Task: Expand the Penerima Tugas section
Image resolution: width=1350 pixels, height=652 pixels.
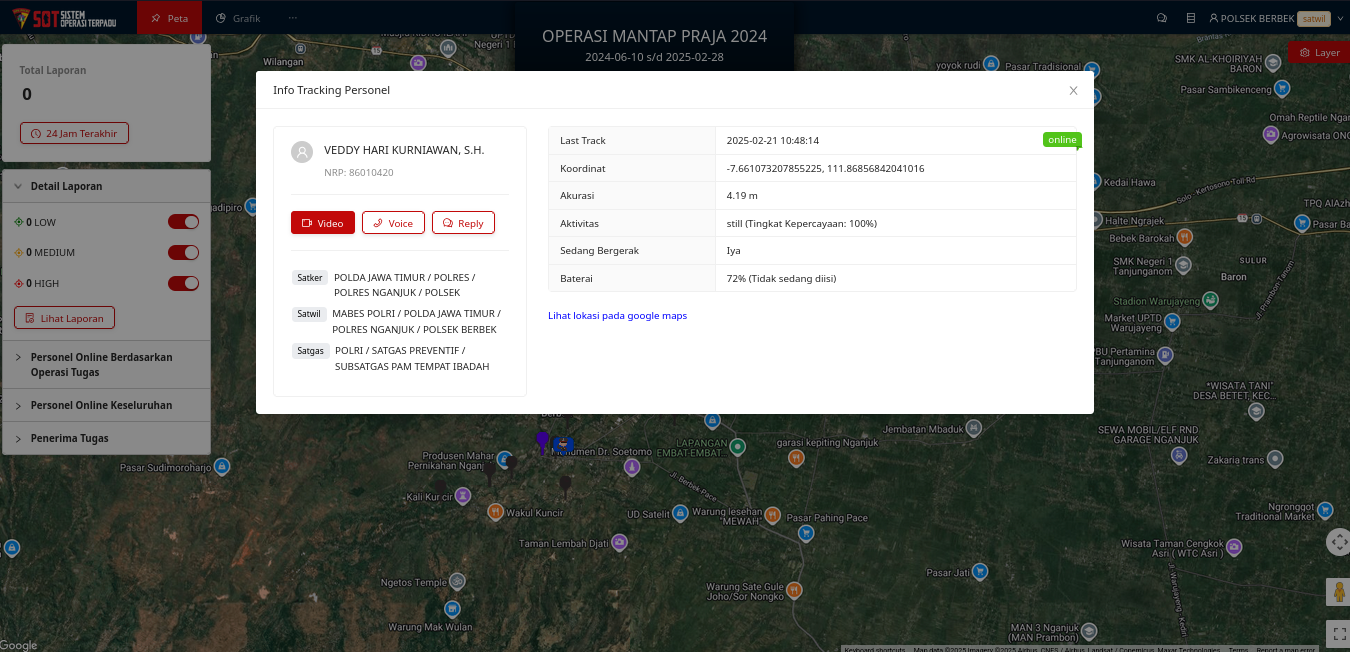Action: pos(69,439)
